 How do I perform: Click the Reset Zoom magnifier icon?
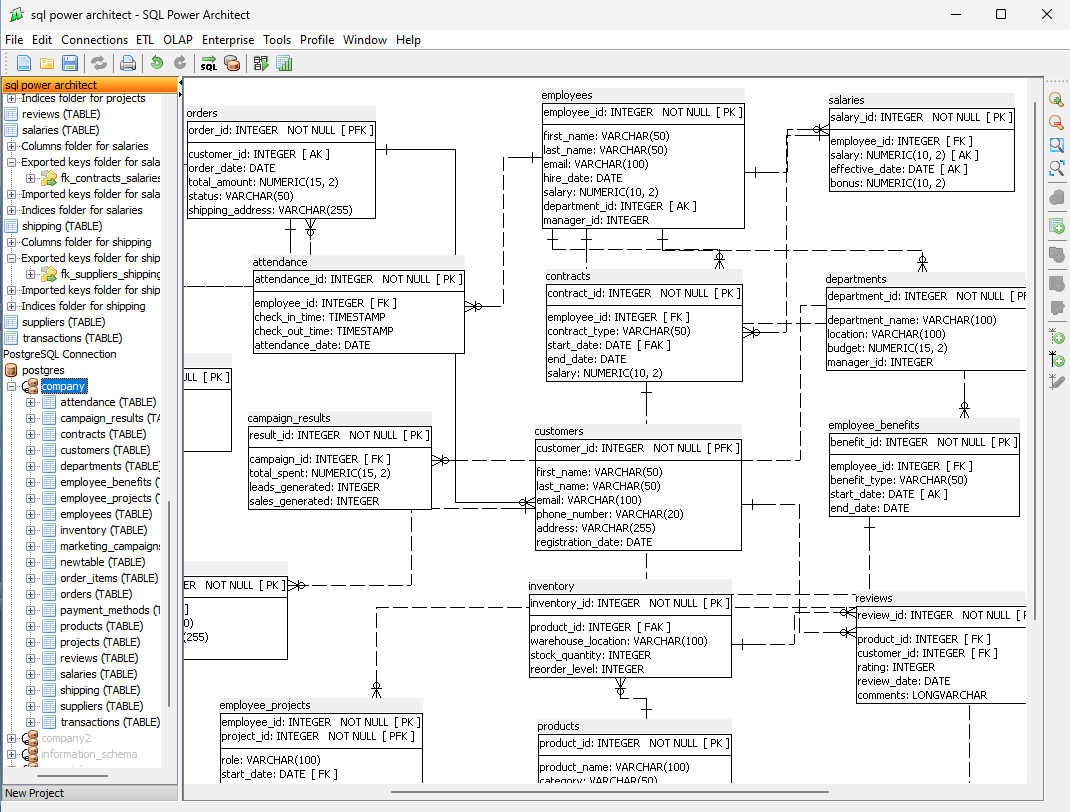pyautogui.click(x=1056, y=145)
